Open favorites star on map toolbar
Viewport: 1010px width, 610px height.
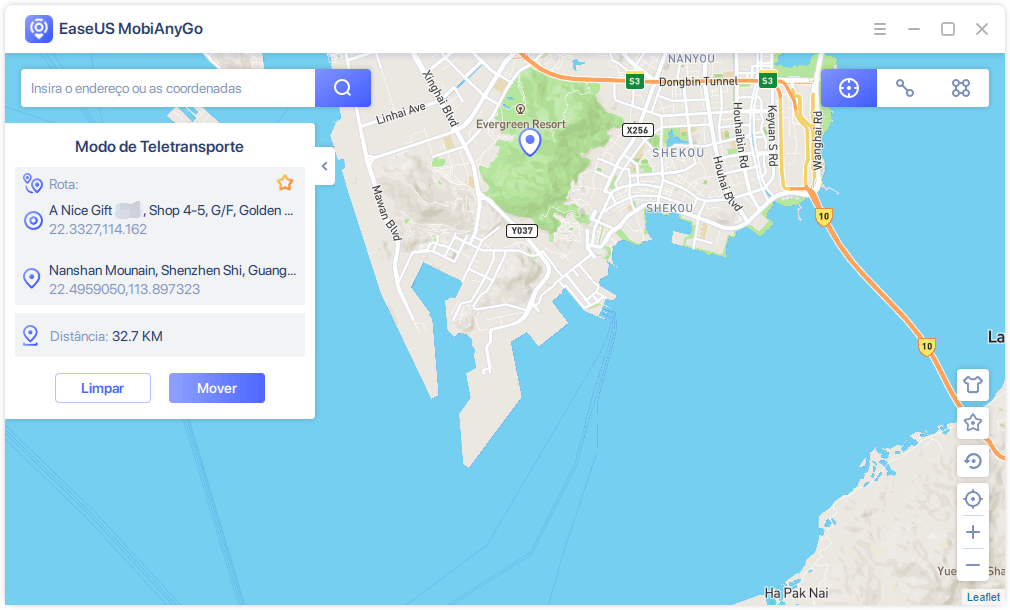[972, 423]
